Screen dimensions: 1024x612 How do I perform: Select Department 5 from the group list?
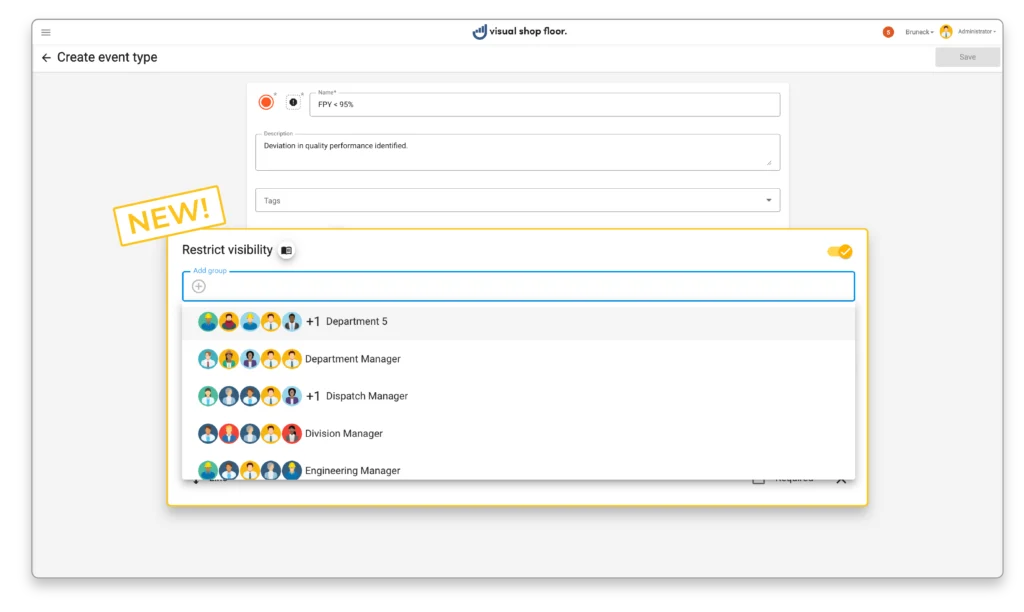click(356, 322)
